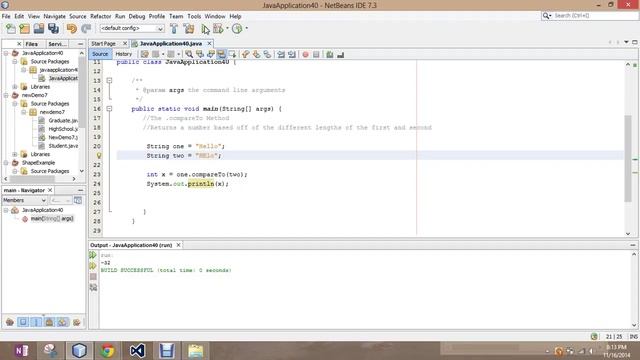Collapse the ShapeExample project node
The image size is (640, 360).
pyautogui.click(x=6, y=162)
